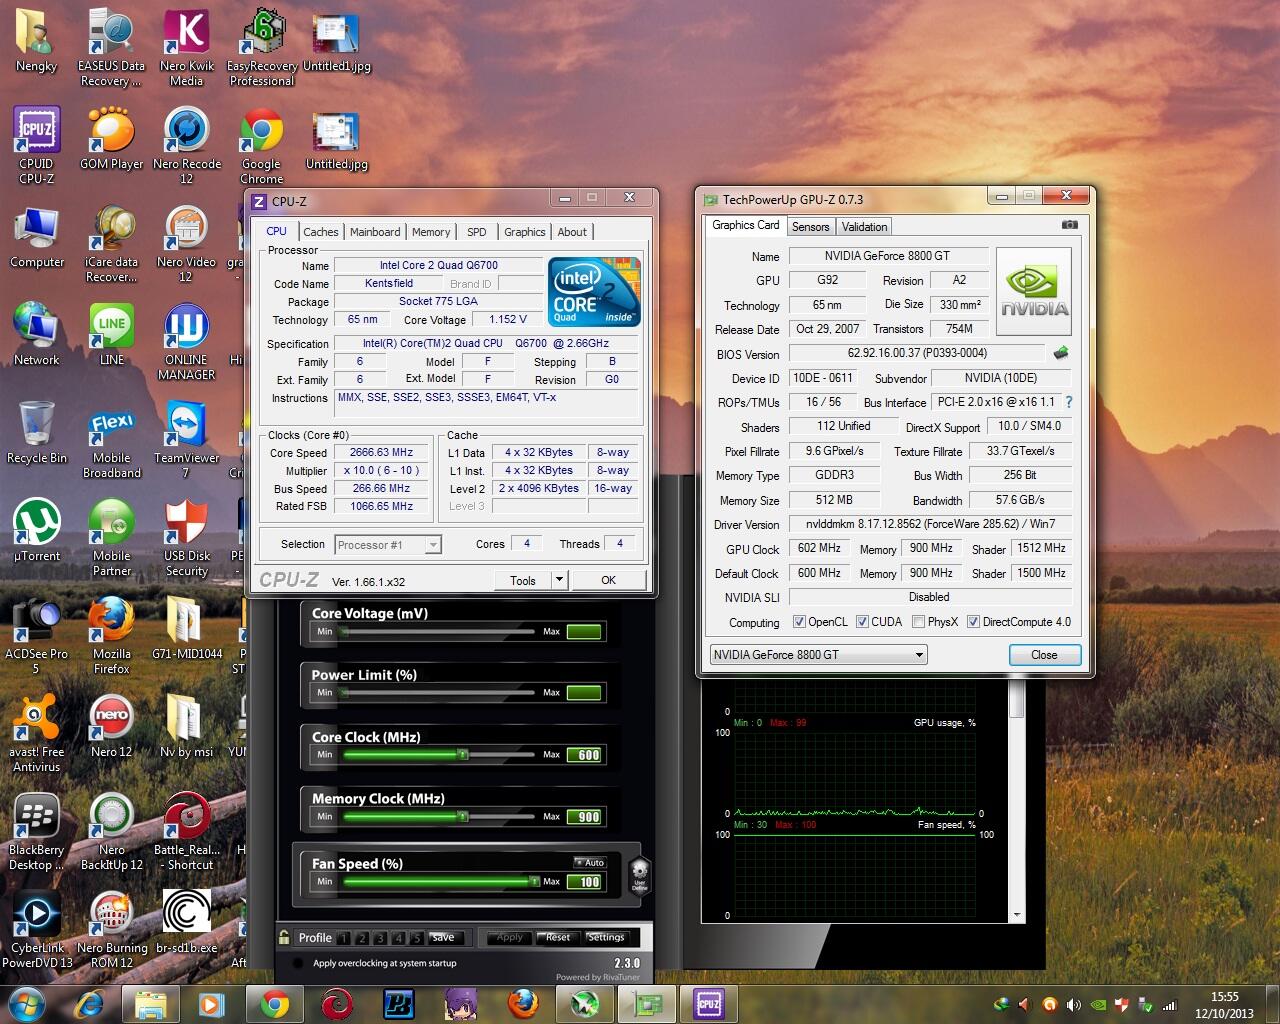Open EASEUS Data Recovery shortcut

111,48
